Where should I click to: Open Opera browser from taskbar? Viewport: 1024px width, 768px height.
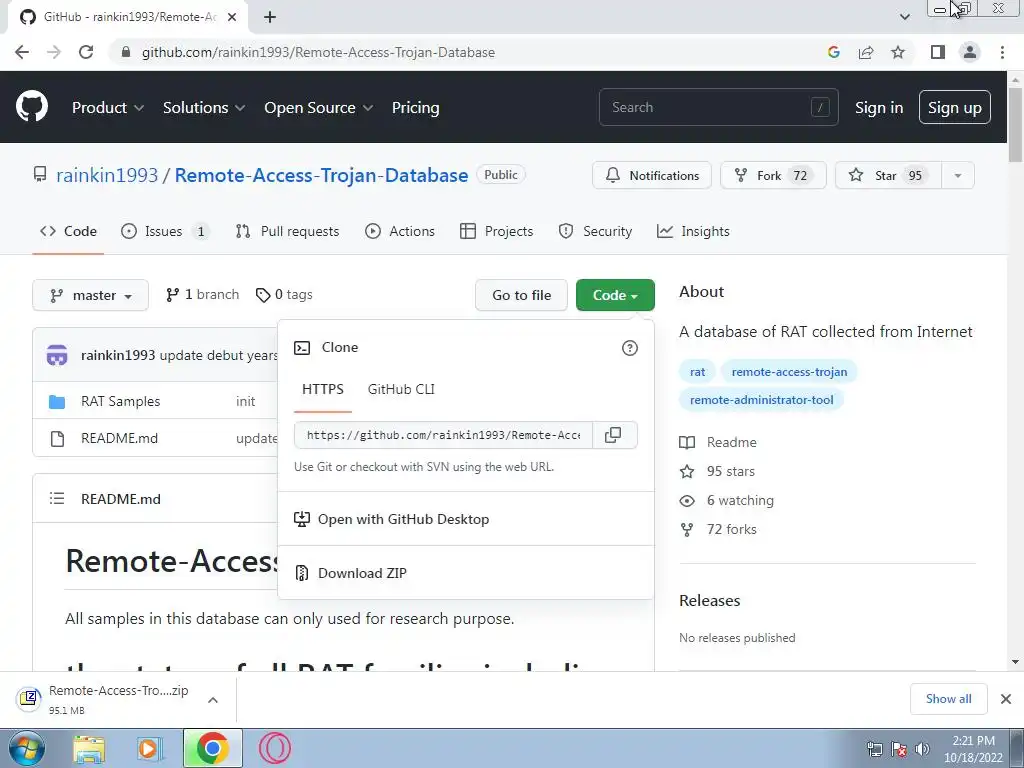click(275, 748)
